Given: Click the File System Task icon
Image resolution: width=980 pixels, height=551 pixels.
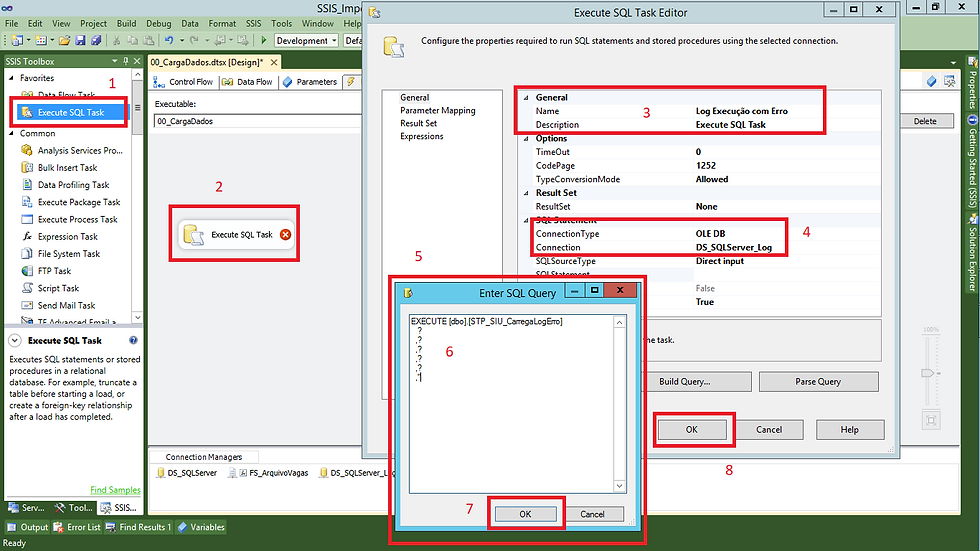Looking at the screenshot, I should click(27, 254).
